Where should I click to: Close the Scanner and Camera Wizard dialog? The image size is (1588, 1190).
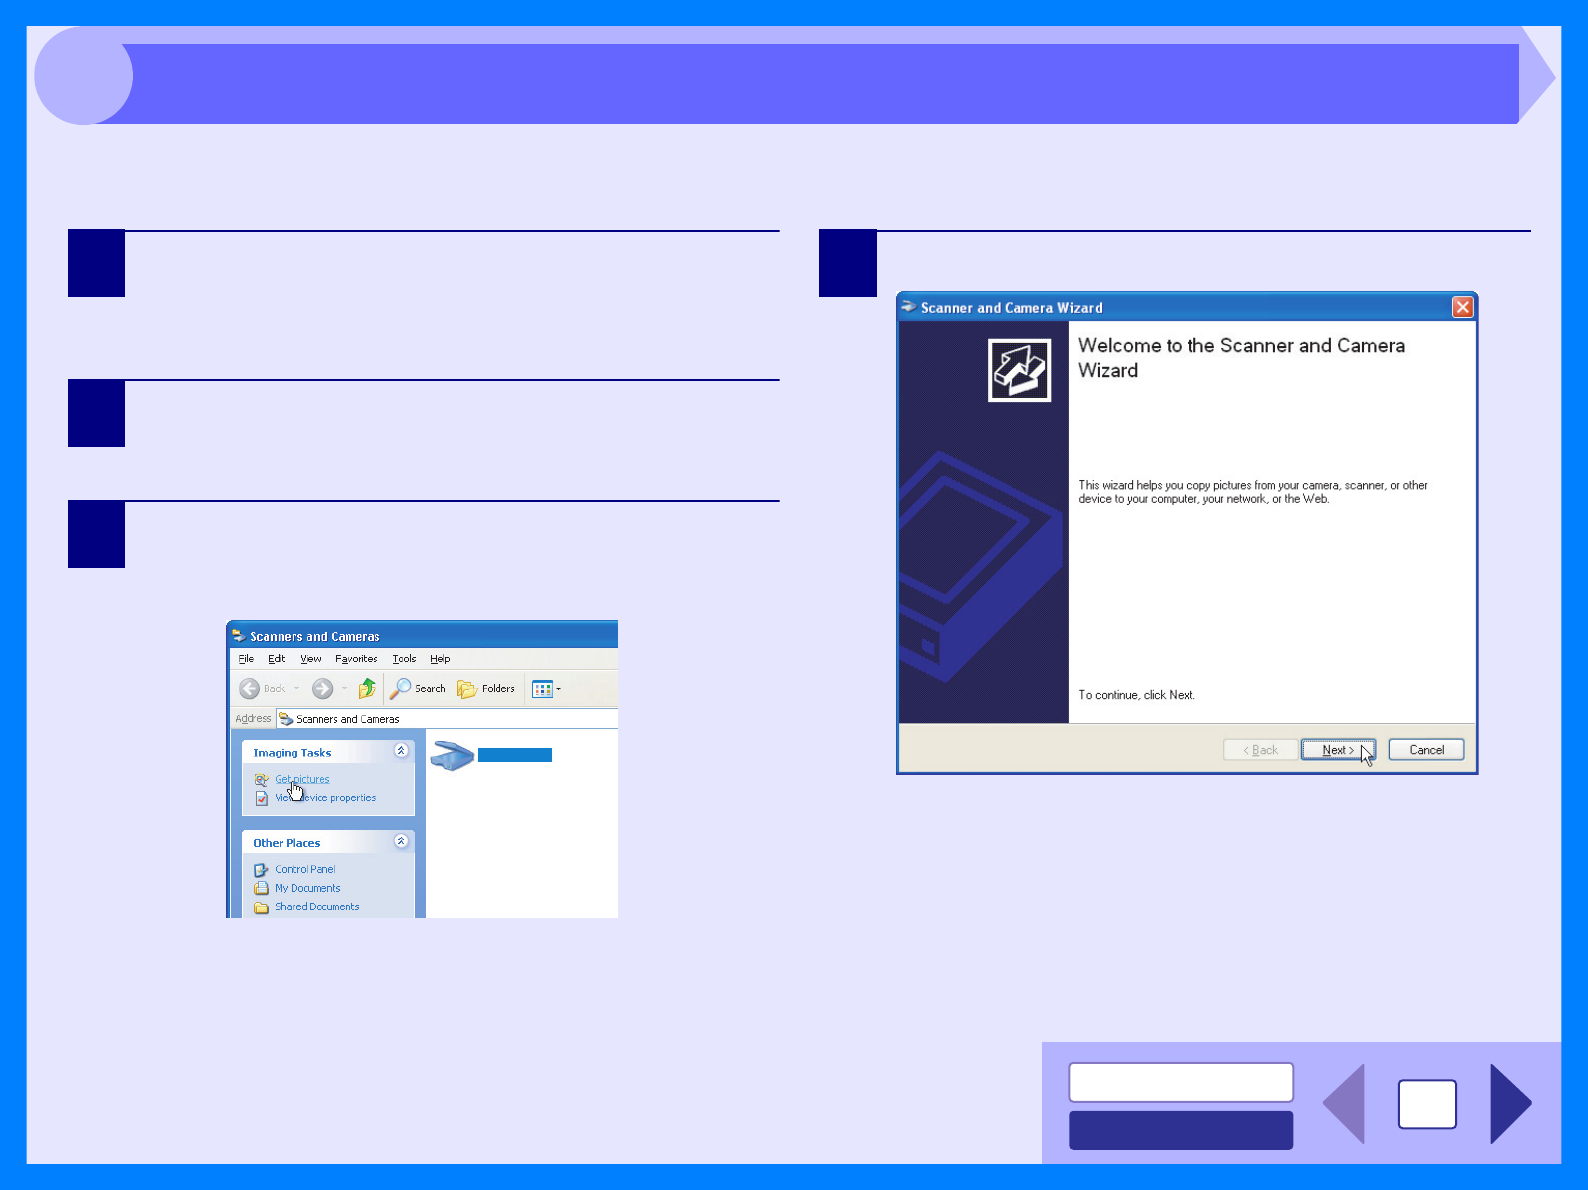[1462, 307]
